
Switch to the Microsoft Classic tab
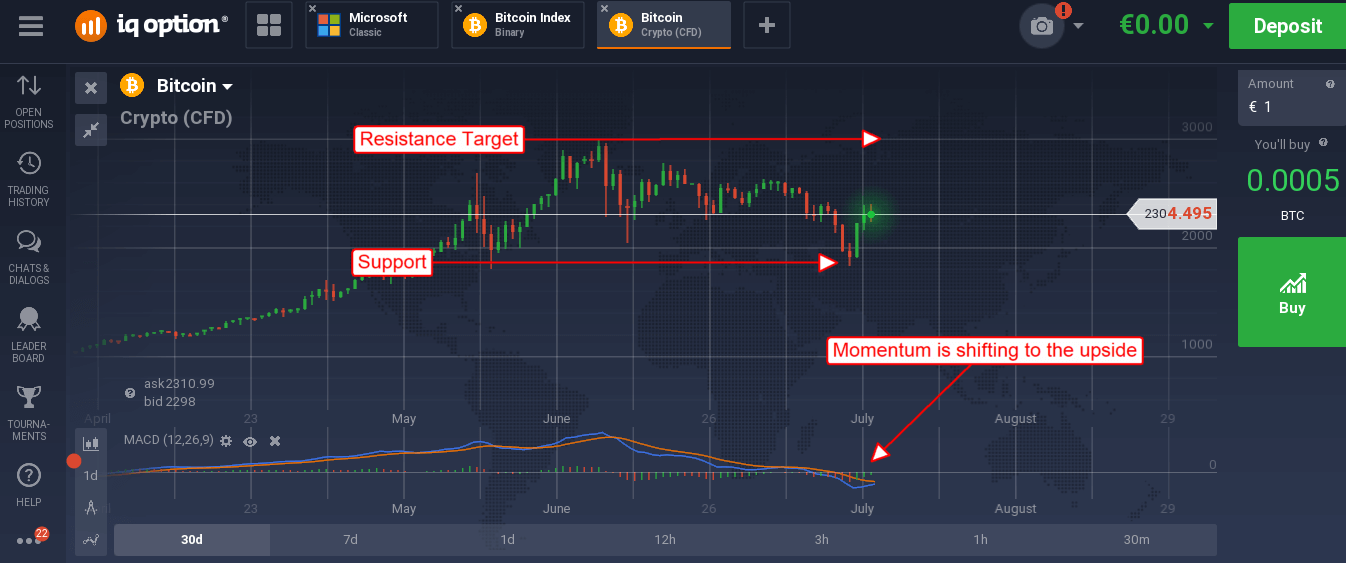tap(372, 25)
